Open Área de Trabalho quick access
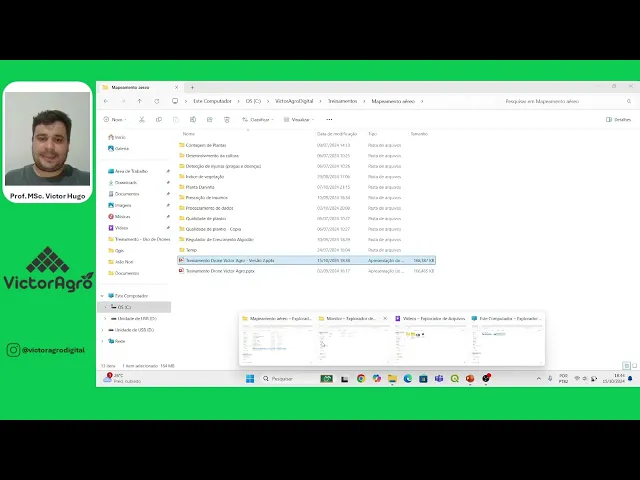The image size is (640, 480). click(128, 171)
